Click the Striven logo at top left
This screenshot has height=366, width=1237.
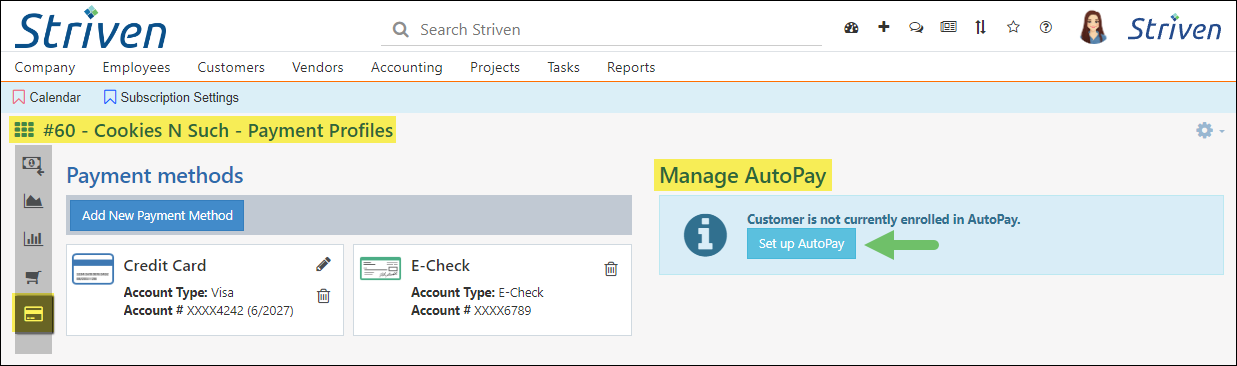(x=90, y=28)
